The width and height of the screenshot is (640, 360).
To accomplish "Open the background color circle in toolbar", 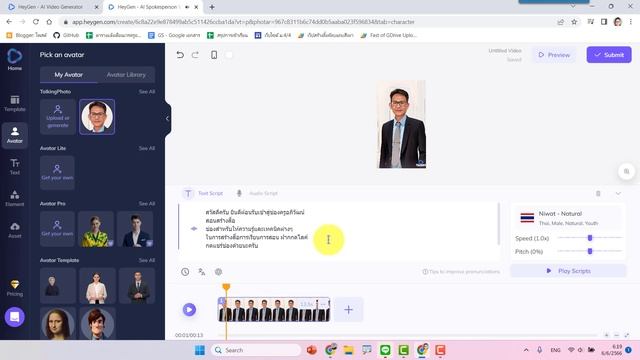I will pos(229,55).
